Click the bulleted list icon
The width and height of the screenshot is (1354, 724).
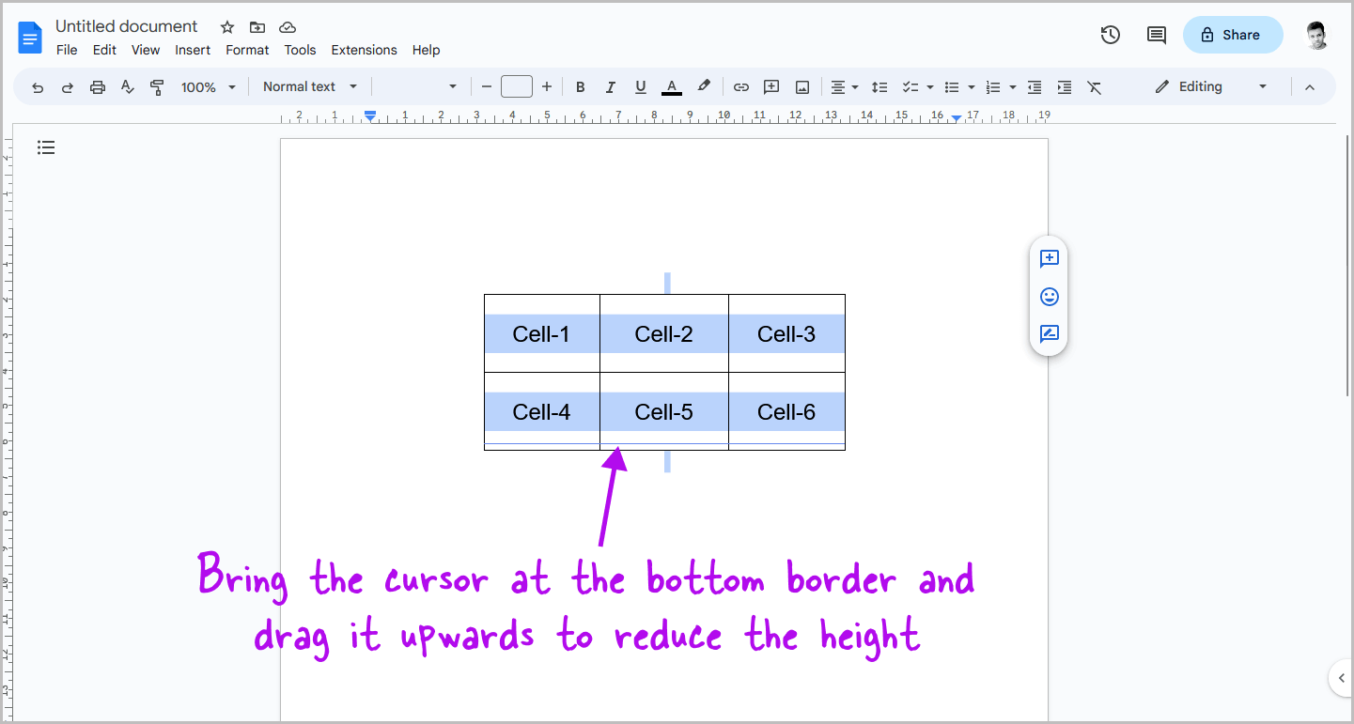[952, 87]
